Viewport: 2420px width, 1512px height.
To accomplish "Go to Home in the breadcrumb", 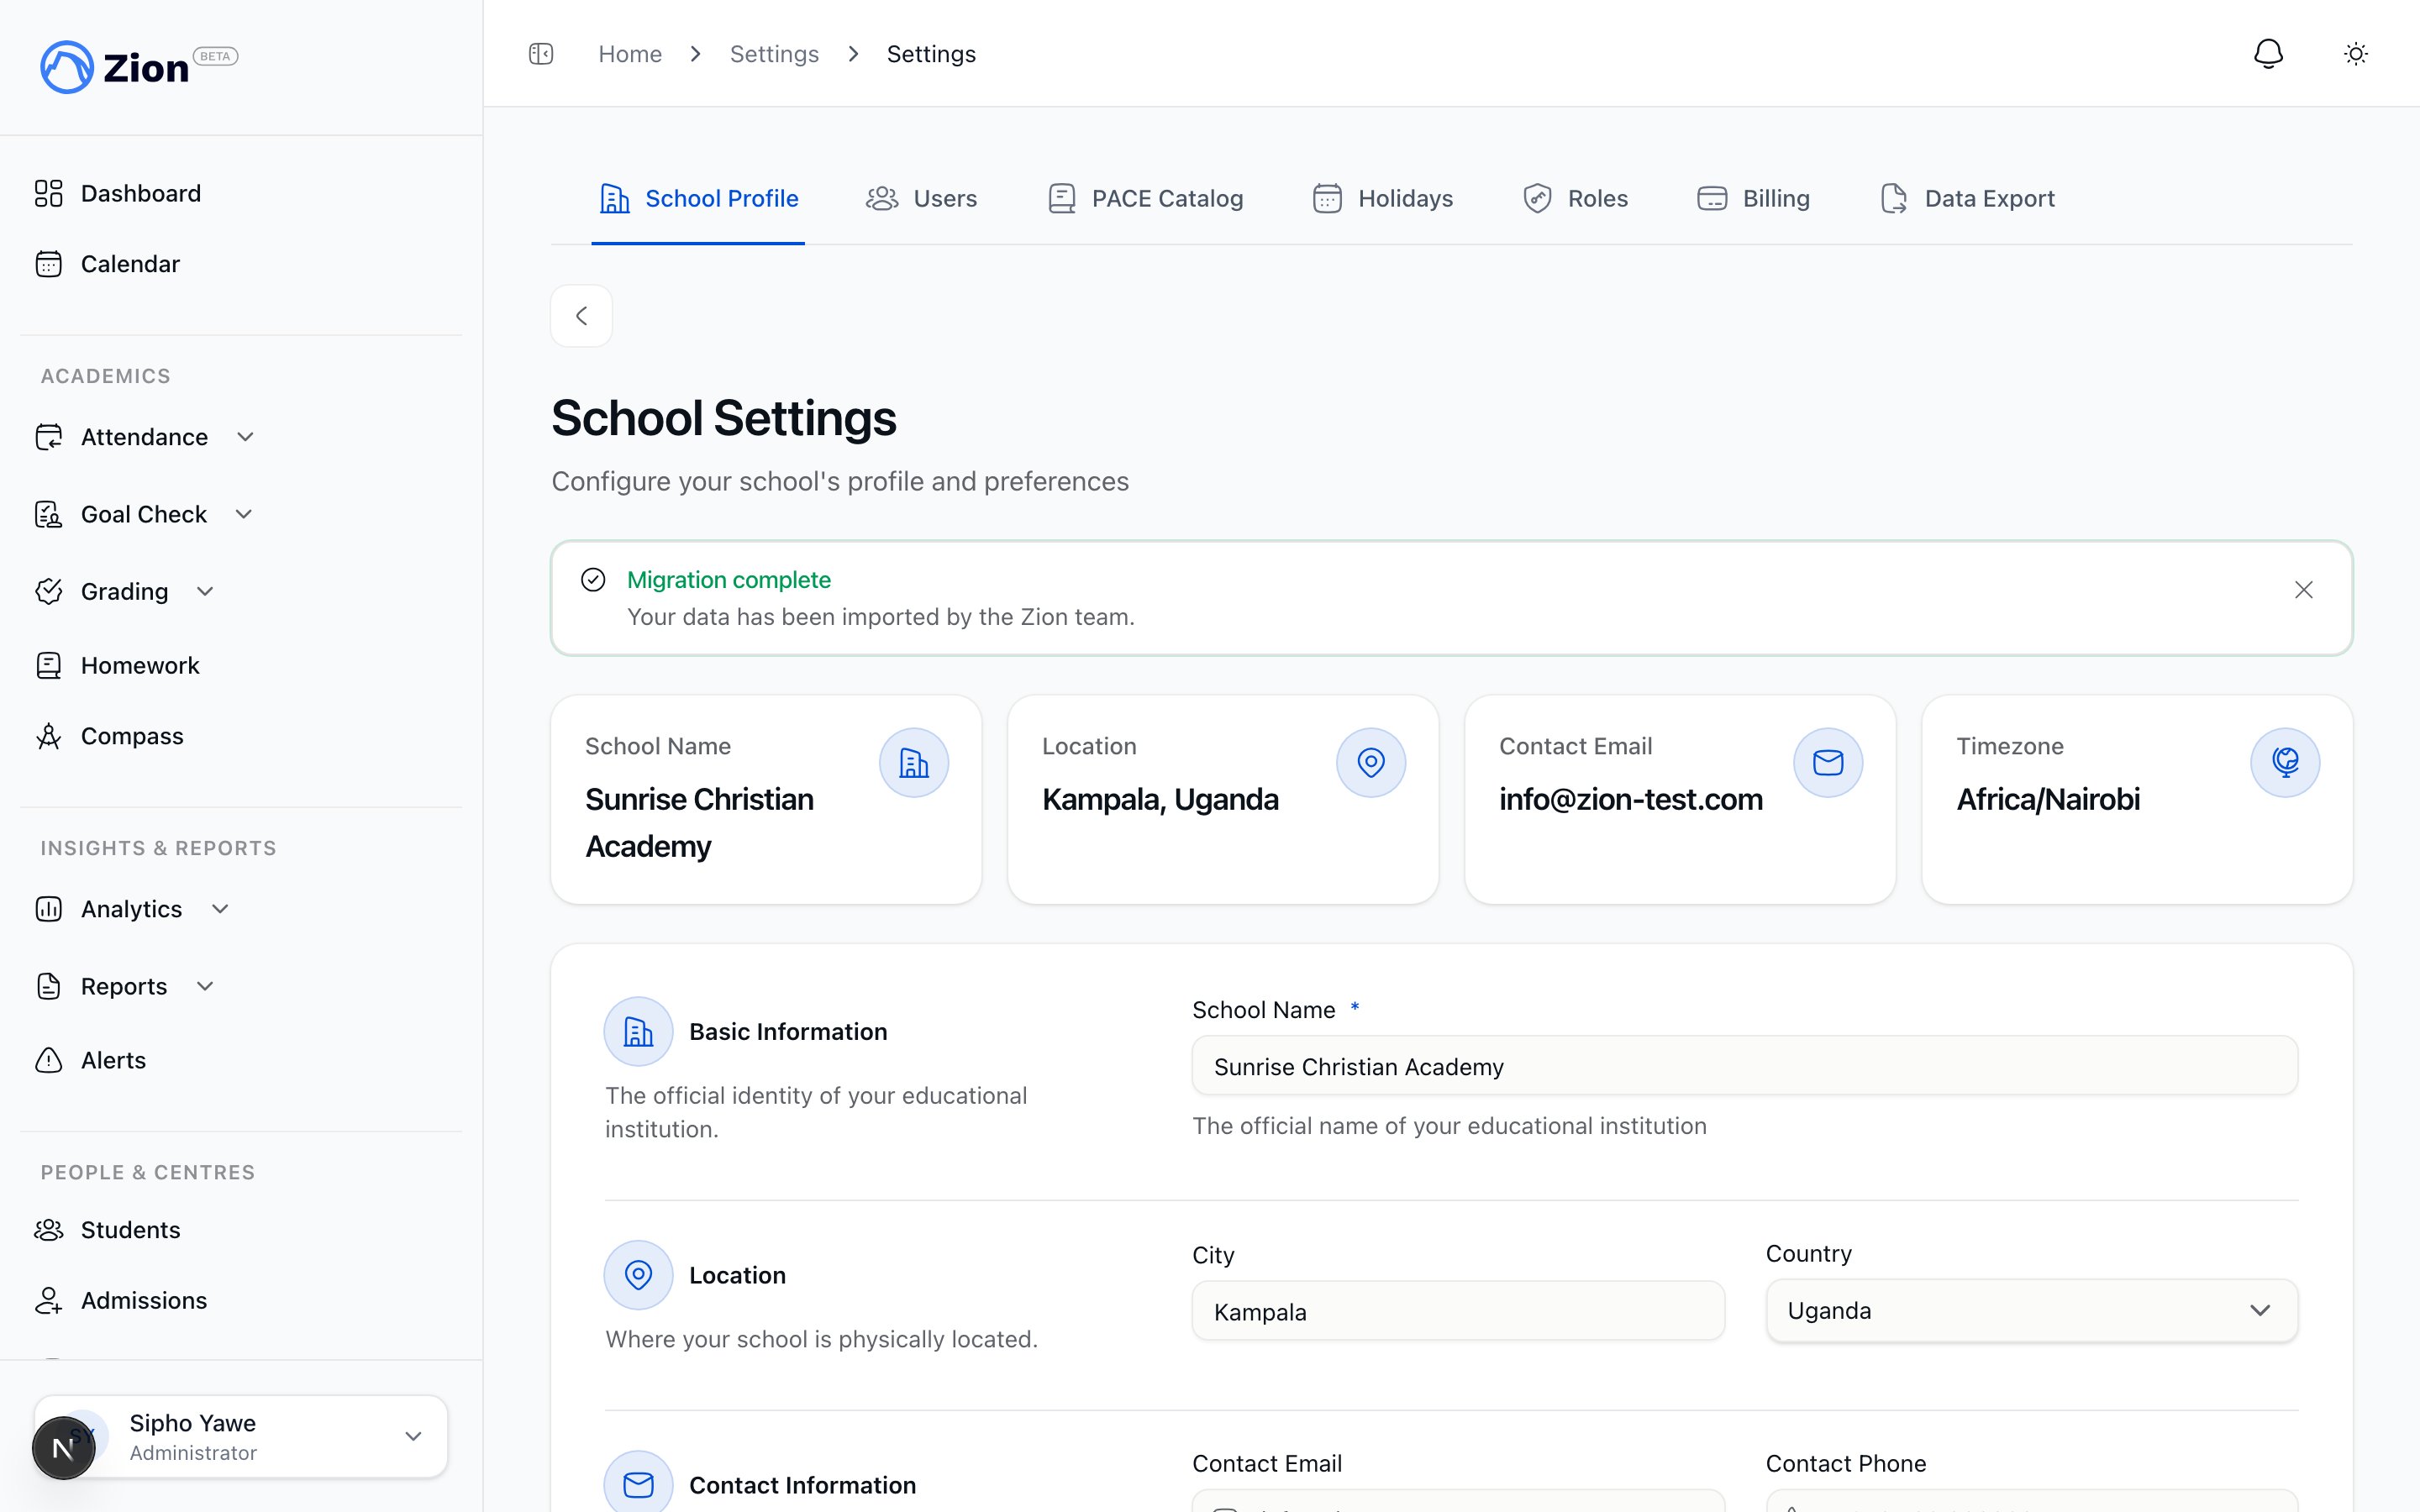I will 630,54.
